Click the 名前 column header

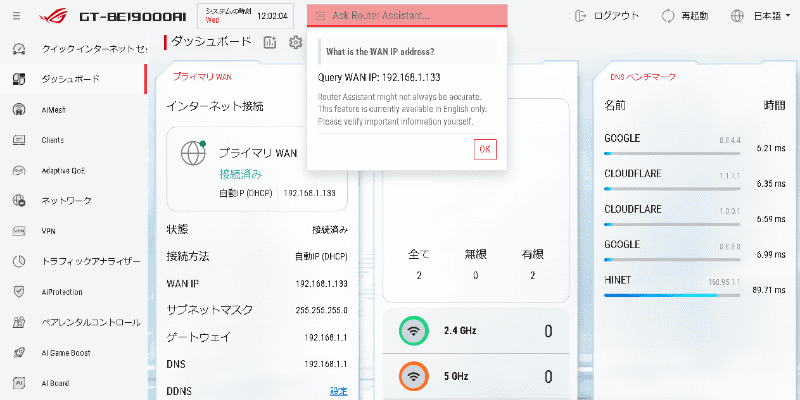pyautogui.click(x=615, y=106)
